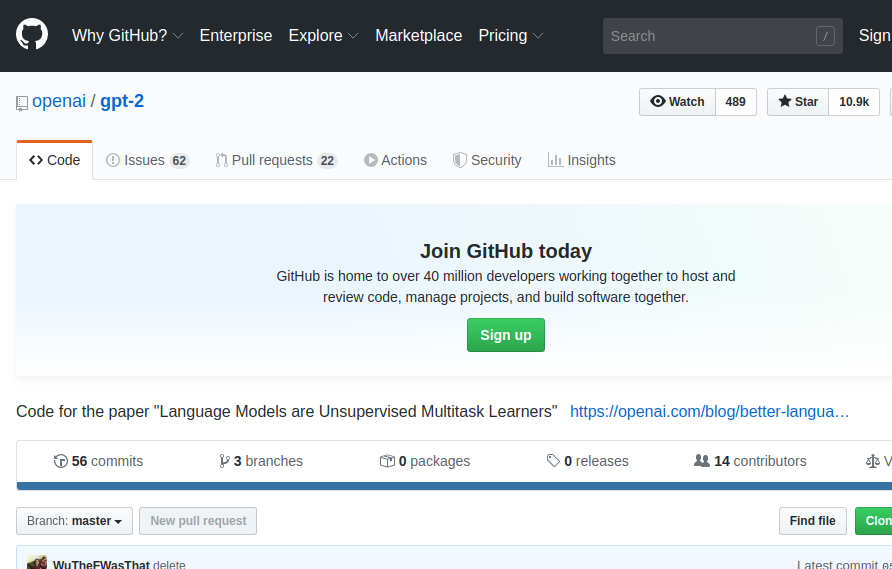Click the Find file button
This screenshot has width=892, height=569.
[x=812, y=521]
